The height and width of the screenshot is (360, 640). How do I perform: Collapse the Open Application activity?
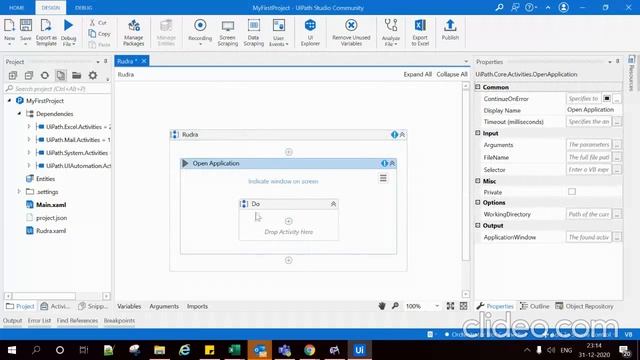(x=392, y=163)
